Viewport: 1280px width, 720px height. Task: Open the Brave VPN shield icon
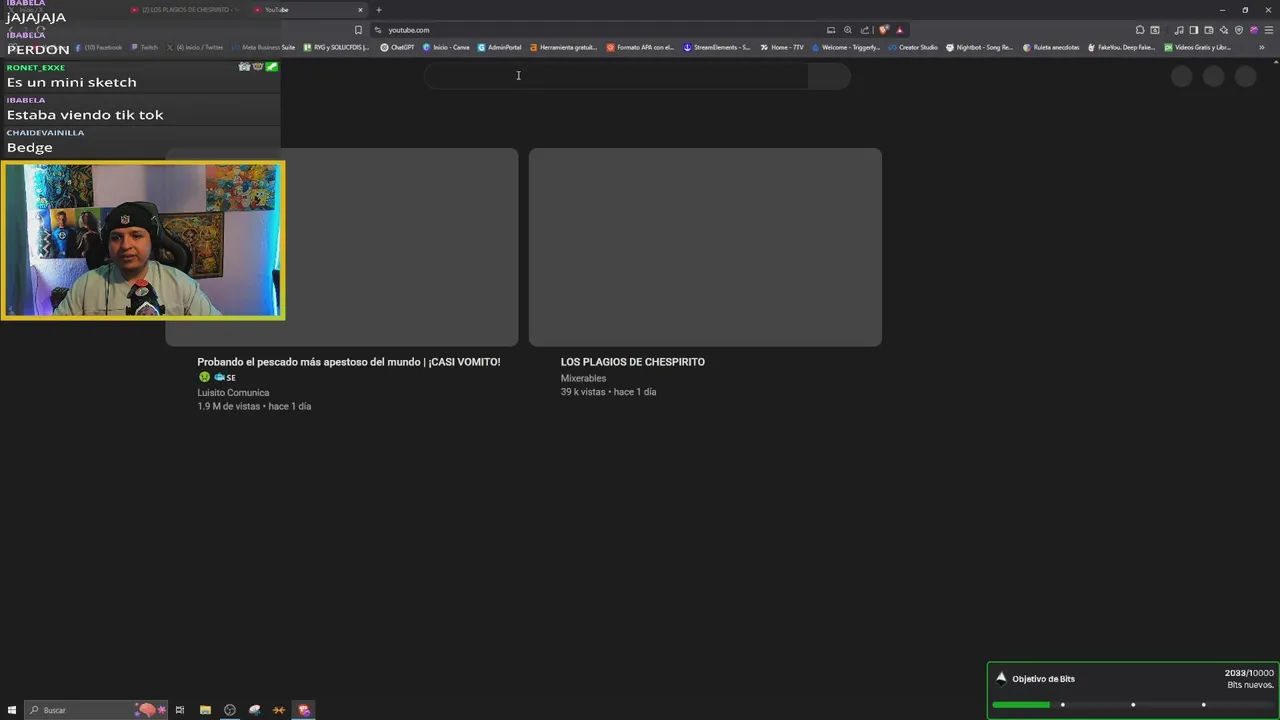(x=1239, y=30)
